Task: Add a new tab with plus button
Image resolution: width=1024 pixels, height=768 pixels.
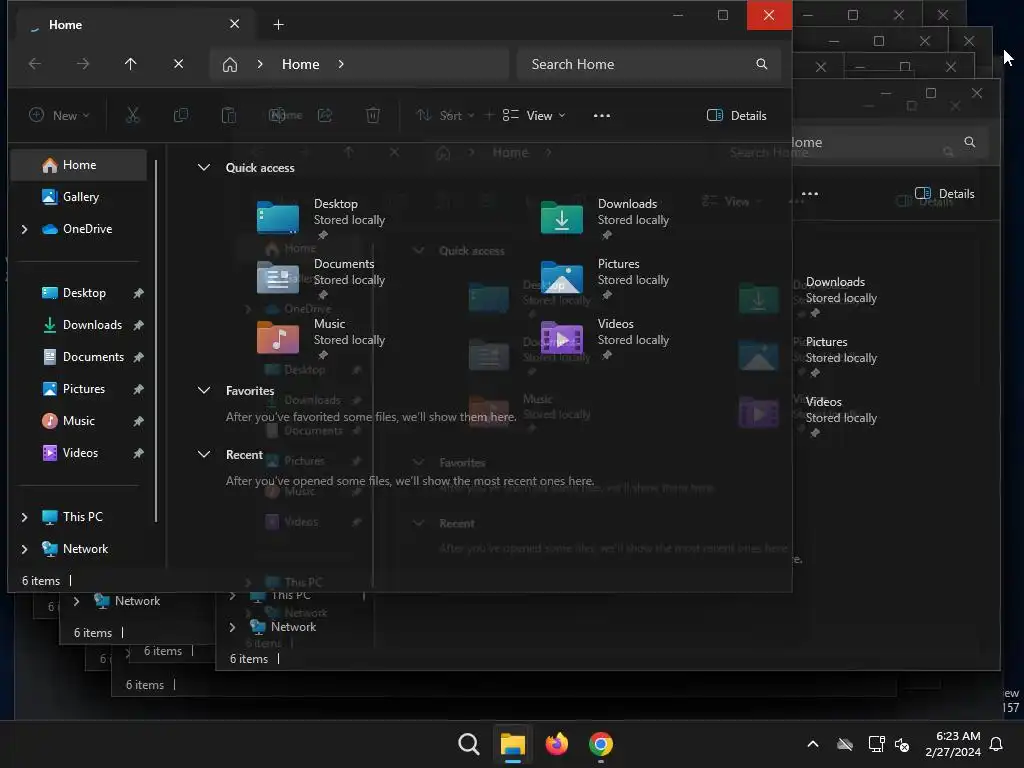Action: 278,25
